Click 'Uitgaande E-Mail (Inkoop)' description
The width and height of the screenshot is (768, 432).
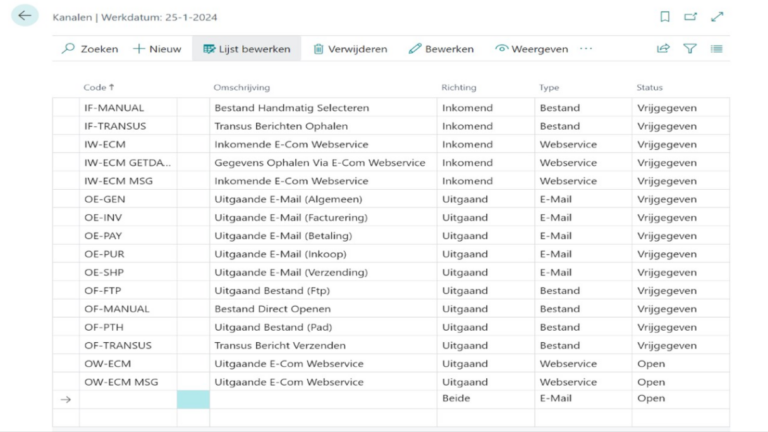click(x=280, y=254)
